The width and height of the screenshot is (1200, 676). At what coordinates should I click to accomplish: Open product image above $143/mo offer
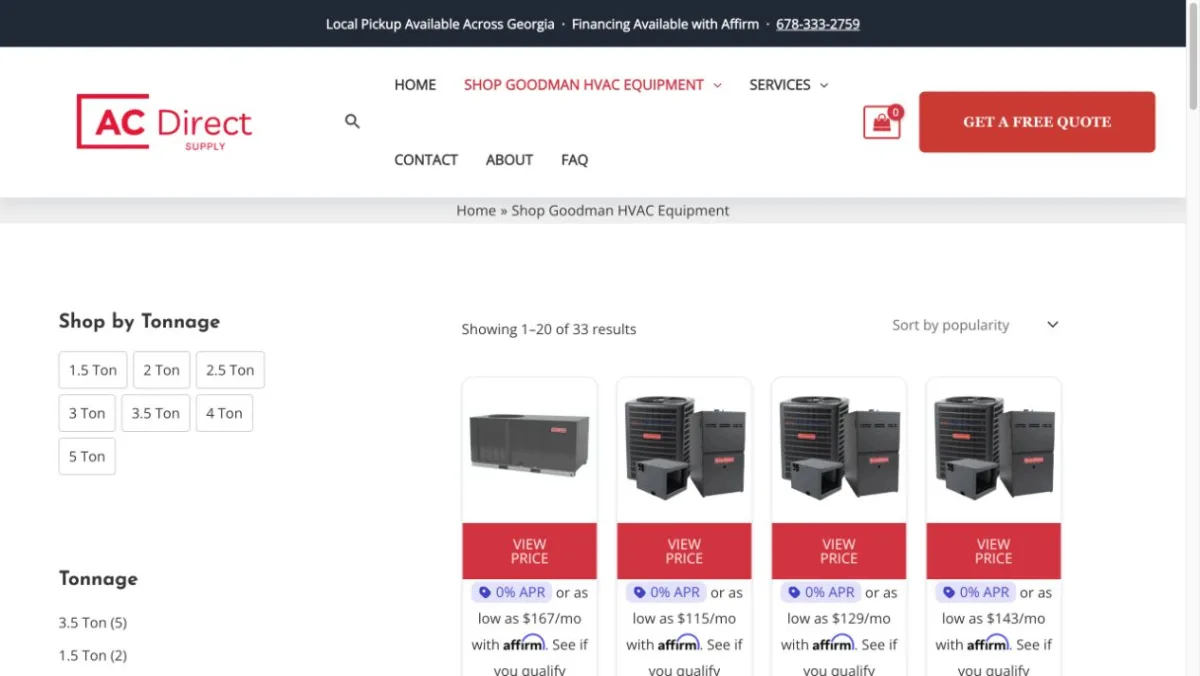tap(994, 448)
